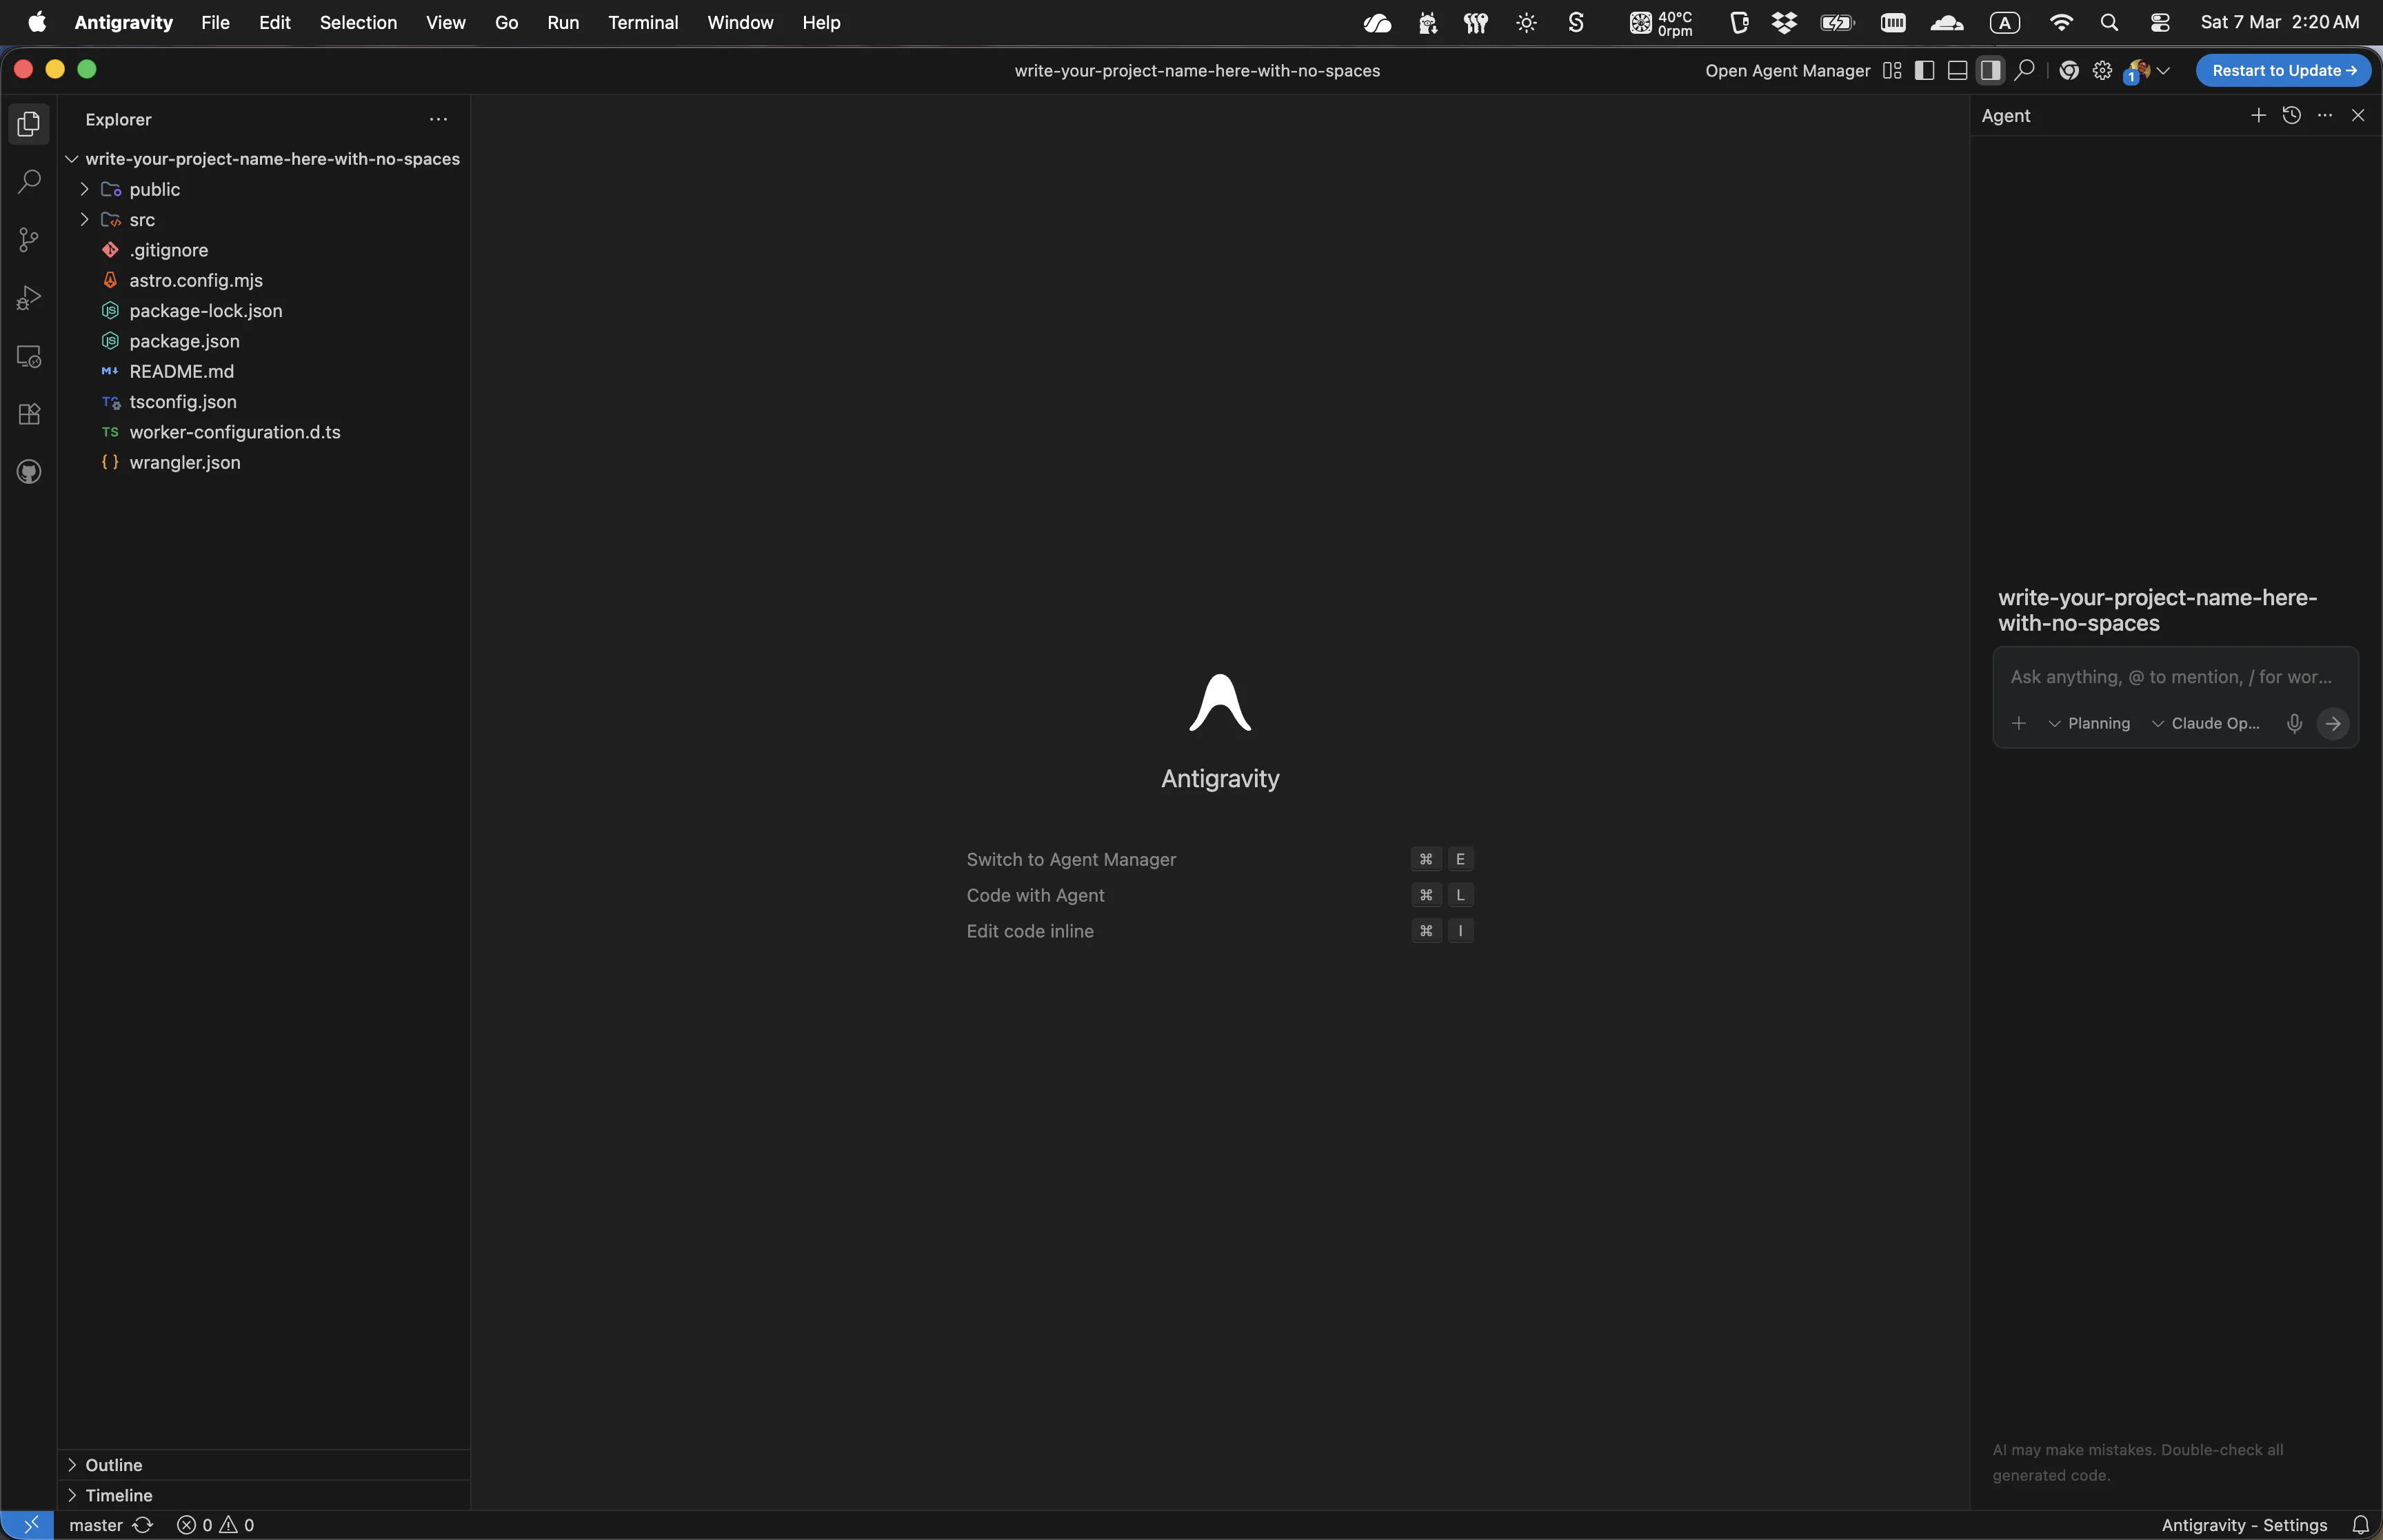Viewport: 2383px width, 1540px height.
Task: Click the Wi-Fi icon in the macOS menu bar
Action: 2061,22
